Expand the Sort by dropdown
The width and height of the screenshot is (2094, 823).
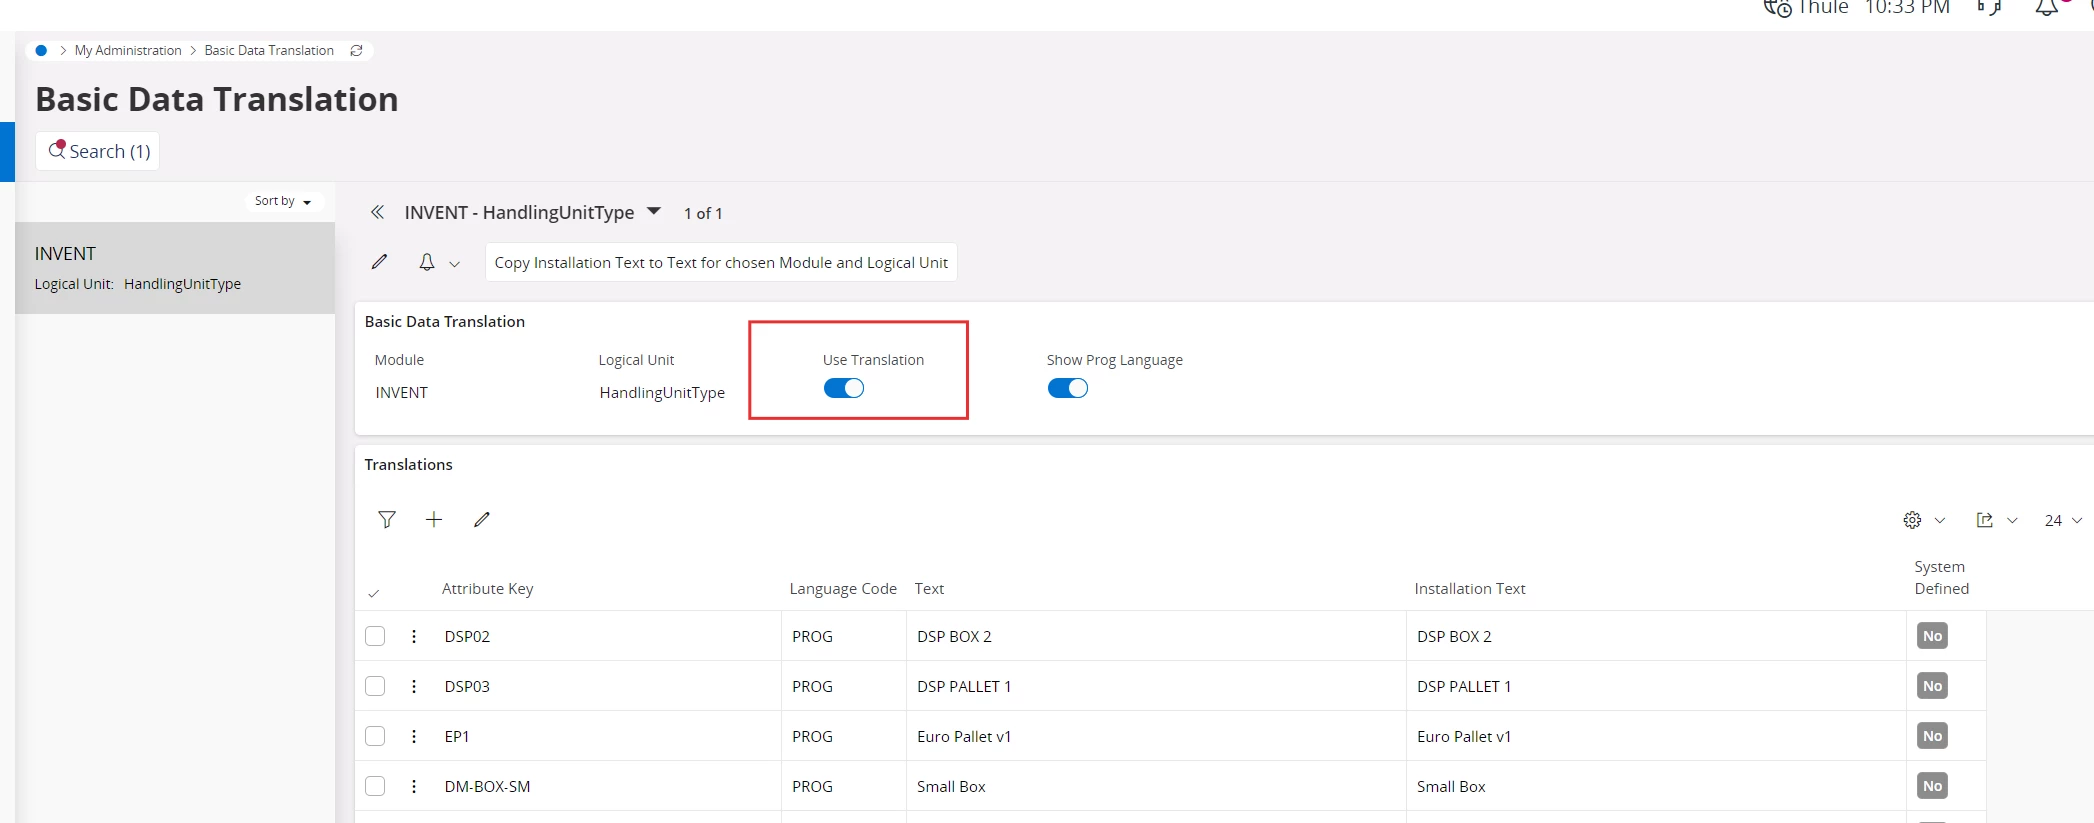pos(283,201)
